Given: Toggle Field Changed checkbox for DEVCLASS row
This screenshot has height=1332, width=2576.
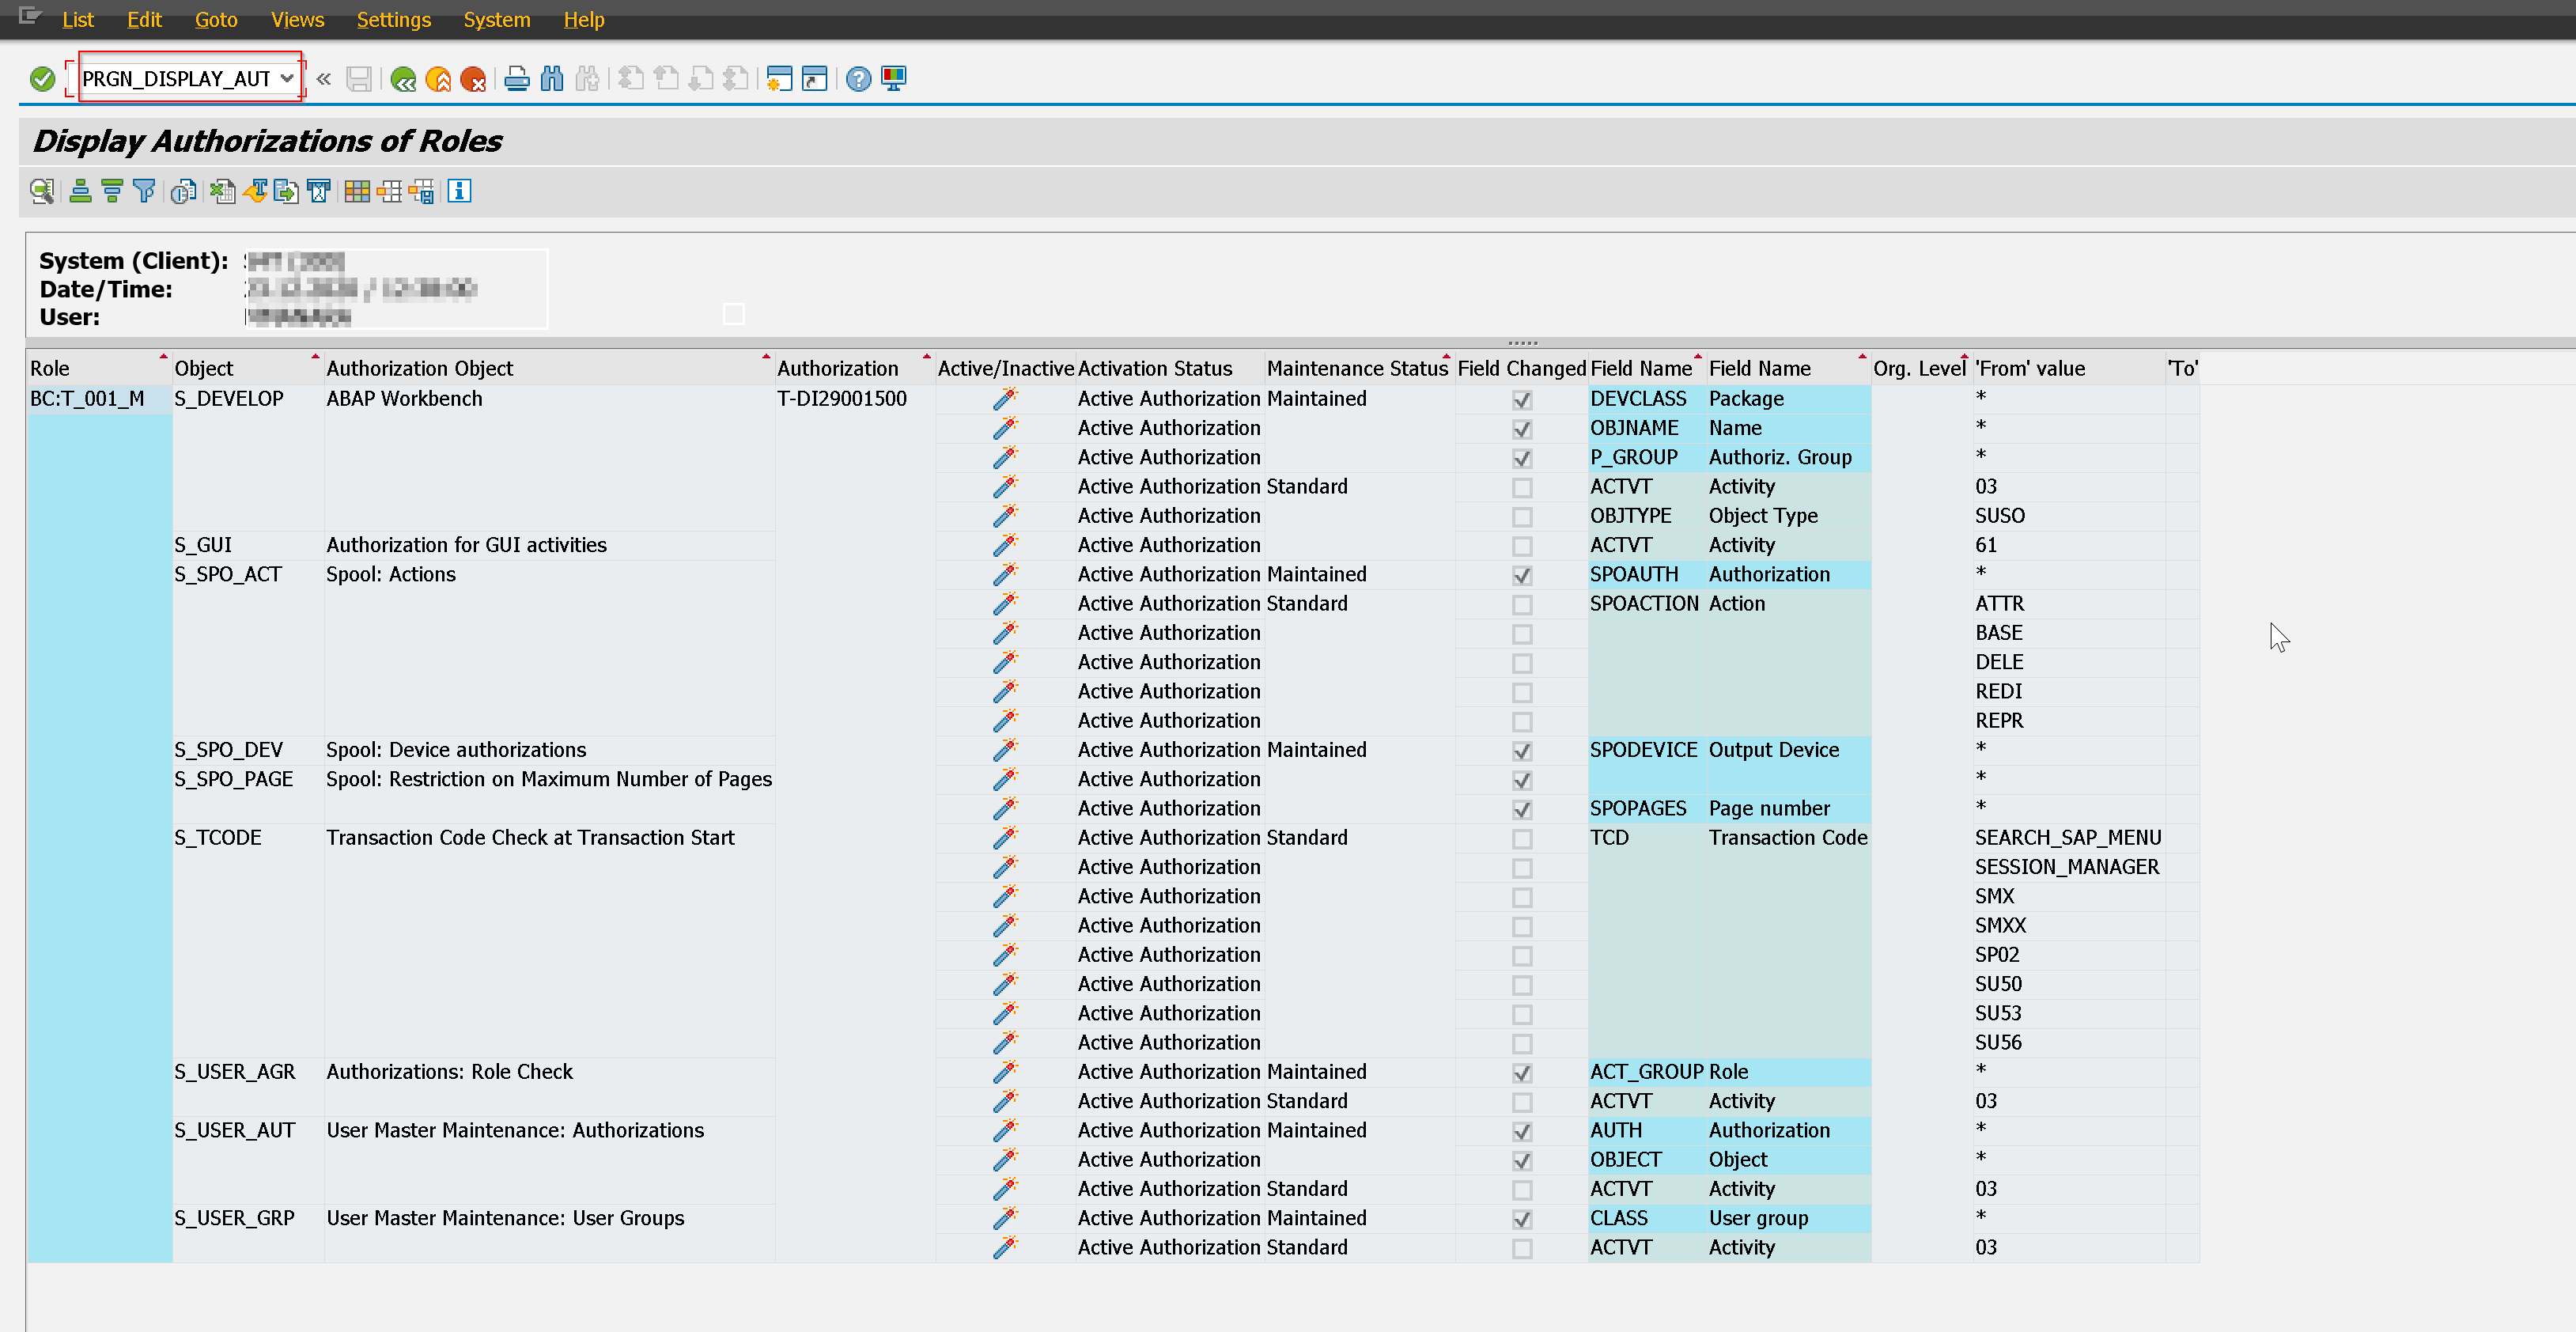Looking at the screenshot, I should point(1521,400).
